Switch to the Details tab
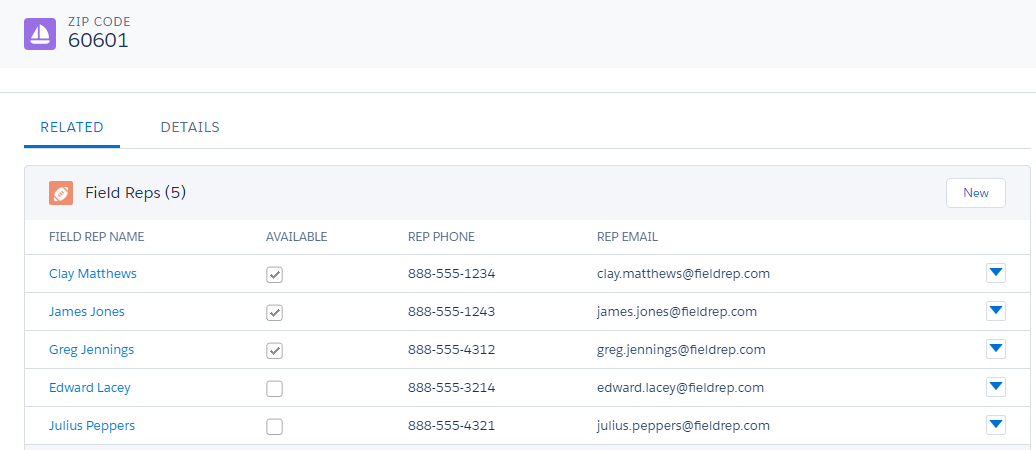The height and width of the screenshot is (450, 1036). tap(190, 127)
